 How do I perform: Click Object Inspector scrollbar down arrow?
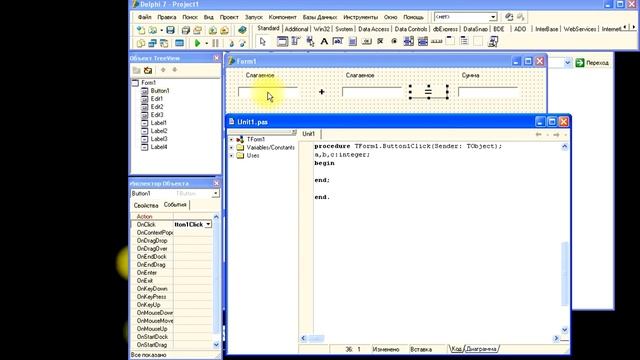click(216, 345)
